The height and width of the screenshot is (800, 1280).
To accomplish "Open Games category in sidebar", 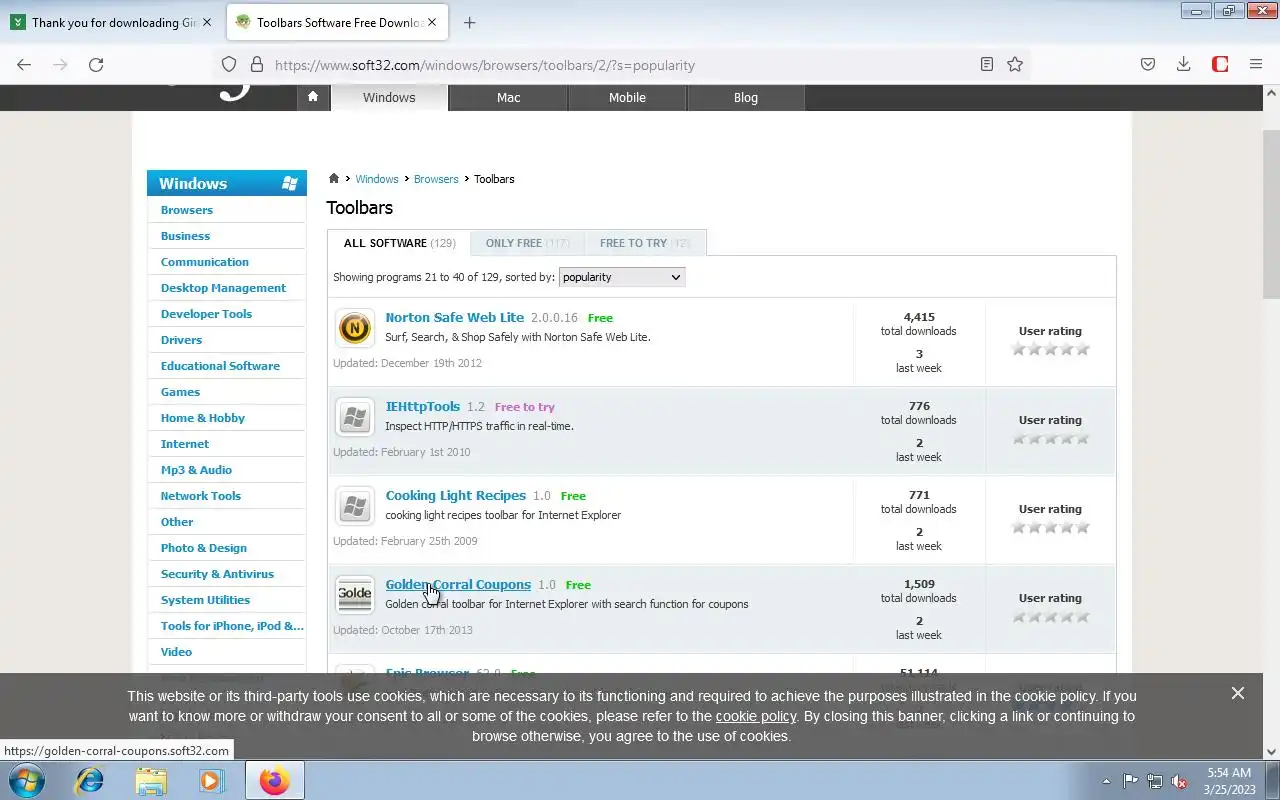I will pos(180,392).
